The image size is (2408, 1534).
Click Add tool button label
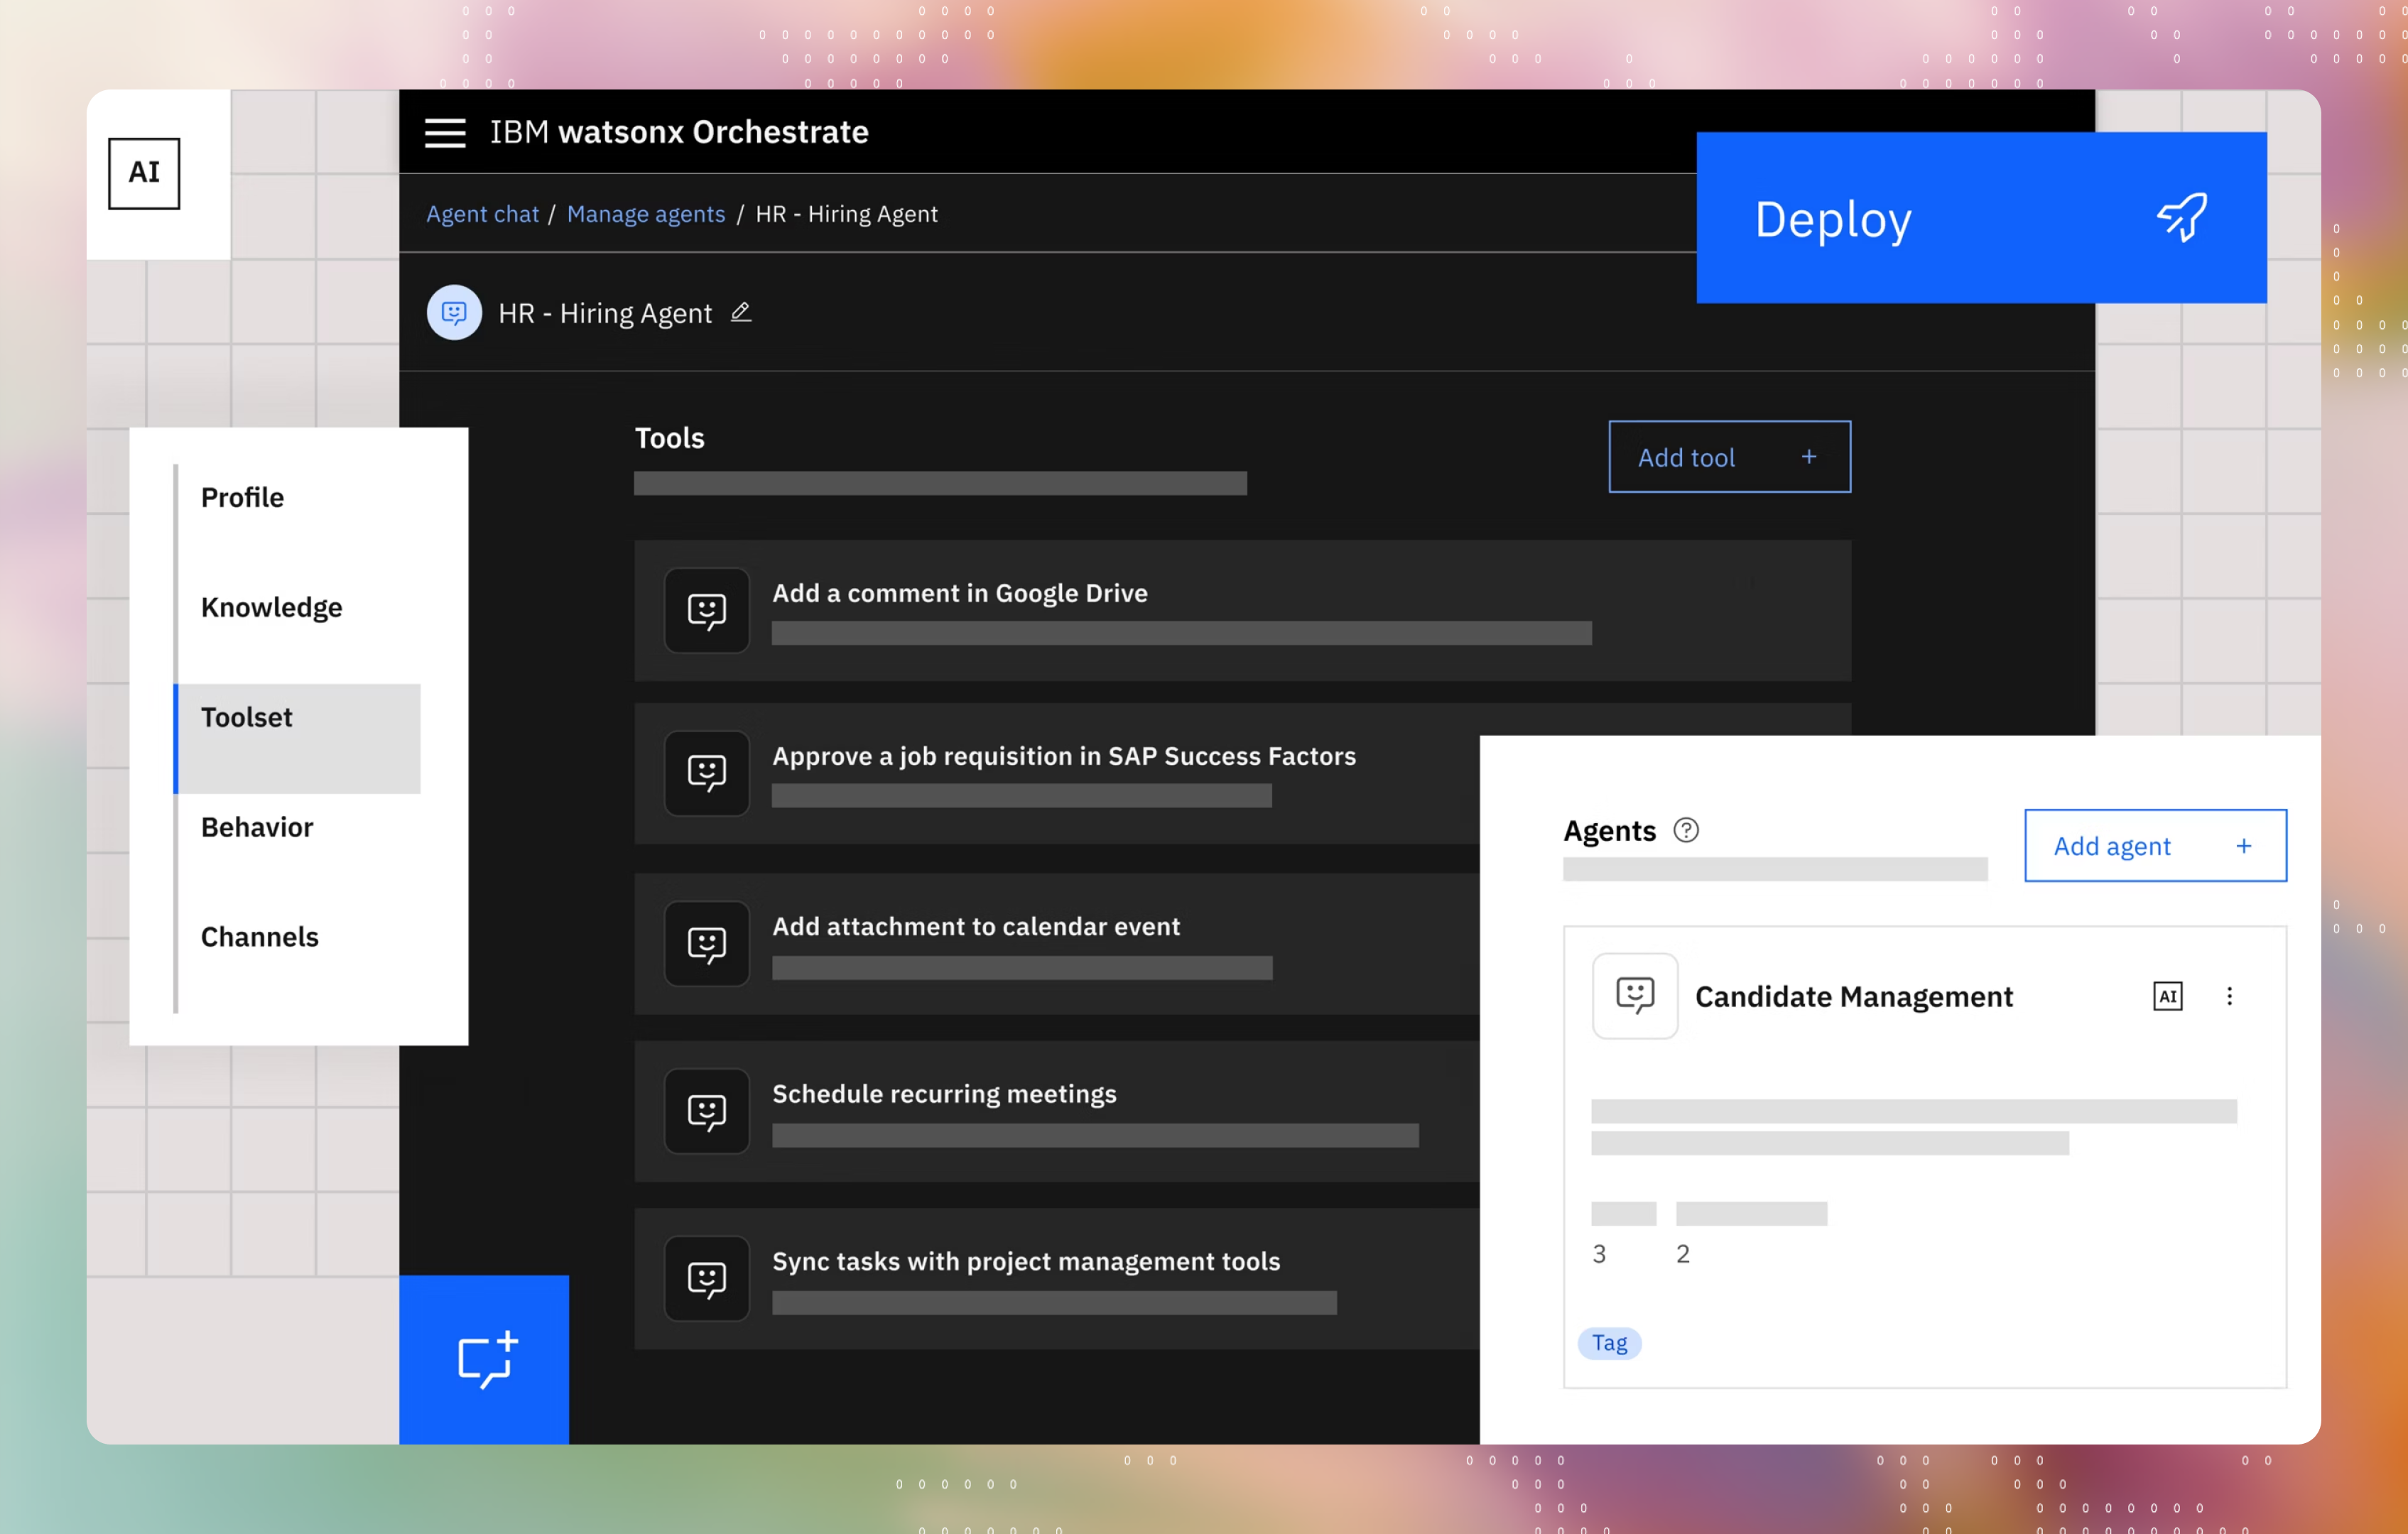click(x=1686, y=457)
